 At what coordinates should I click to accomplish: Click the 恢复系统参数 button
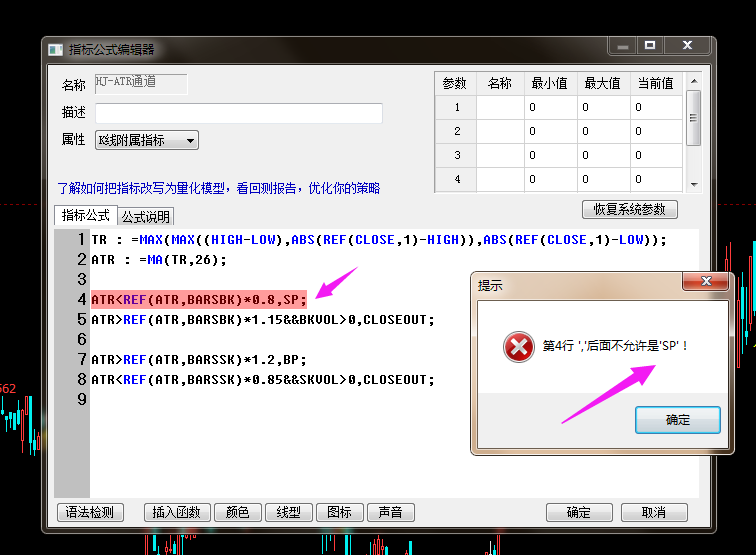coord(629,210)
